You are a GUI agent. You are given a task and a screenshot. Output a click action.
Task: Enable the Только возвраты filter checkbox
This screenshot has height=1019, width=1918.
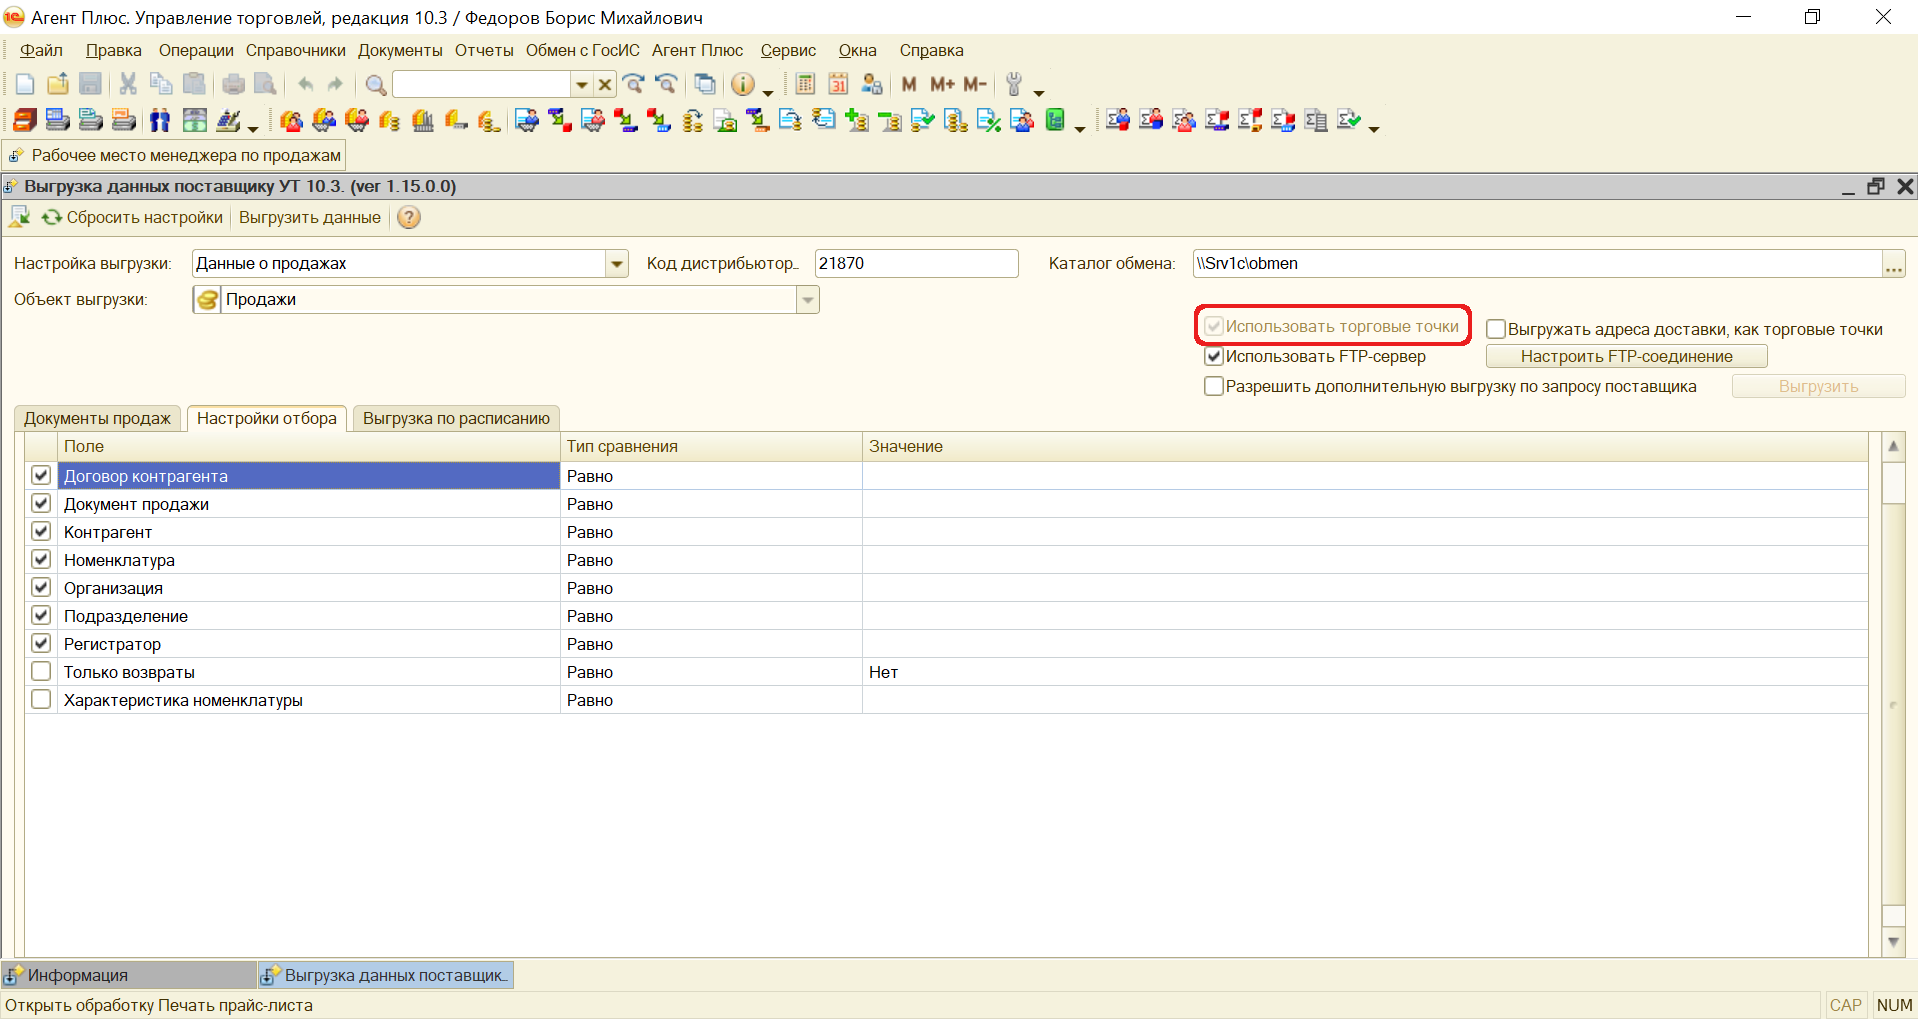tap(41, 672)
